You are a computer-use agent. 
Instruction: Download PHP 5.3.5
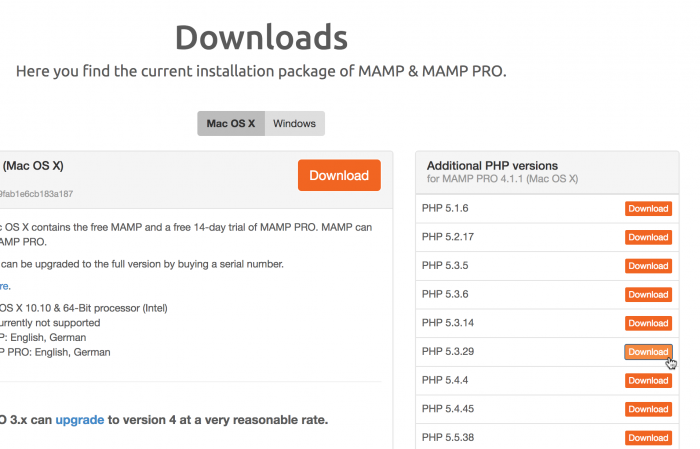648,266
